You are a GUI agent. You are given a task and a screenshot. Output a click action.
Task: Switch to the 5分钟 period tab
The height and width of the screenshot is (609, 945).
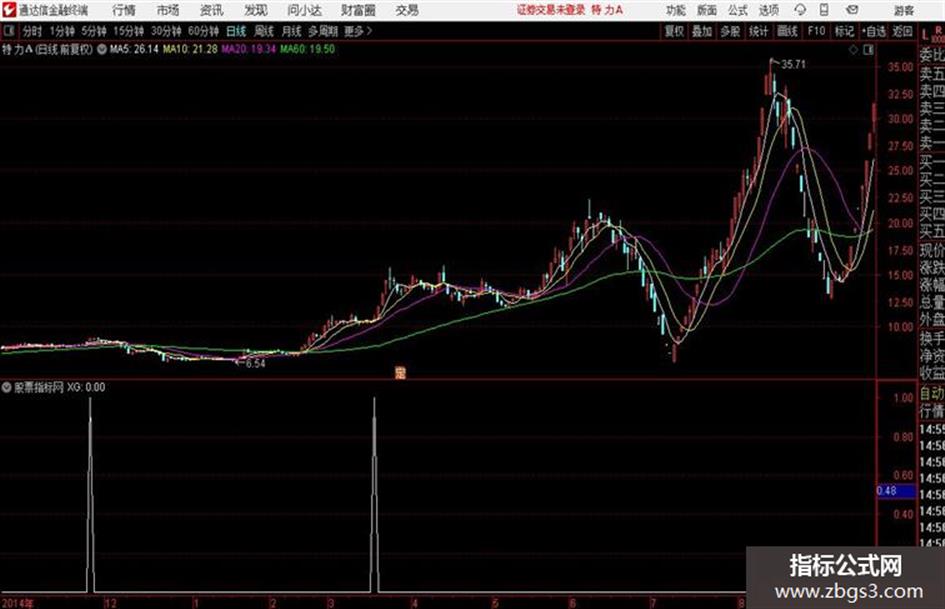[x=94, y=31]
